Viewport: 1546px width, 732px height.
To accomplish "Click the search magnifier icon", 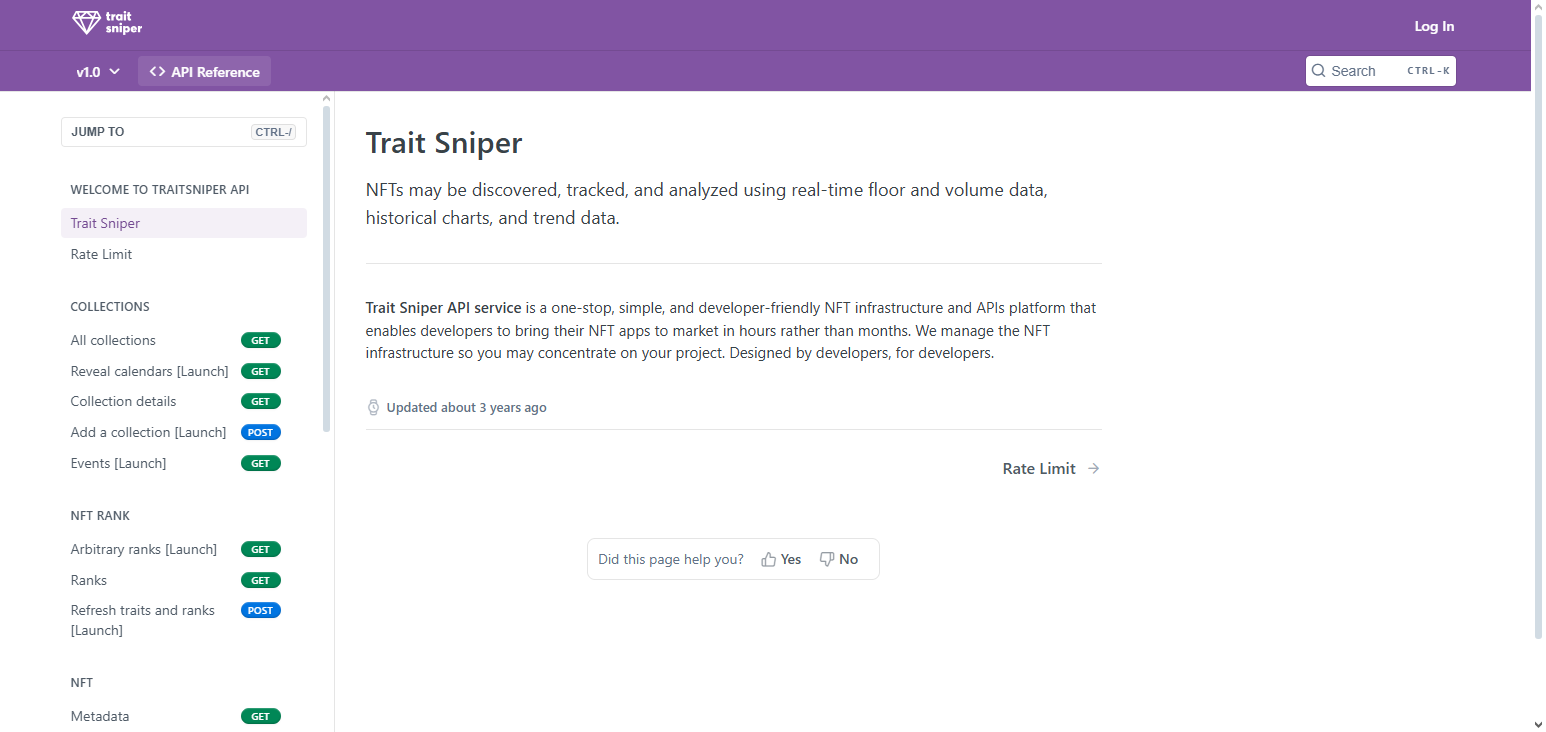I will point(1320,71).
